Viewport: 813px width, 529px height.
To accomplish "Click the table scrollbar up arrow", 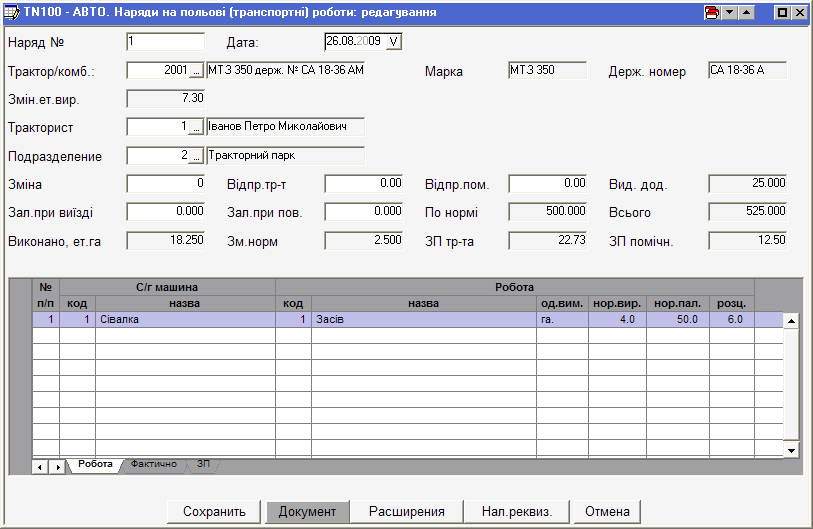I will click(x=791, y=321).
